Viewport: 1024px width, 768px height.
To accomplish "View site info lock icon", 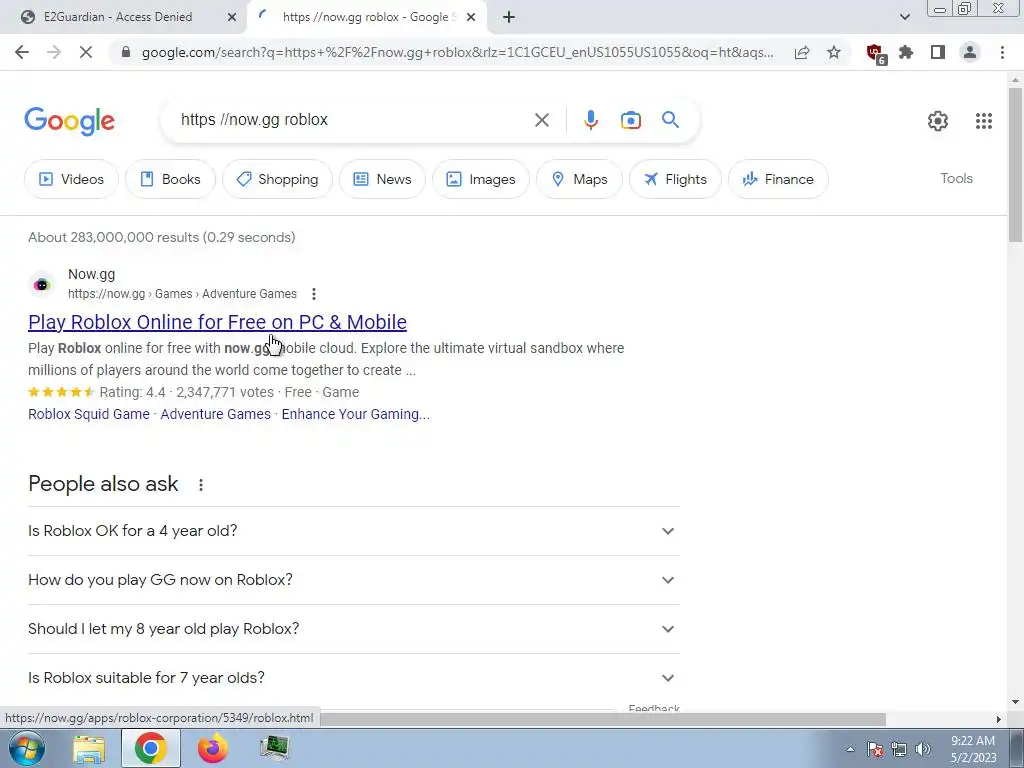I will [126, 52].
